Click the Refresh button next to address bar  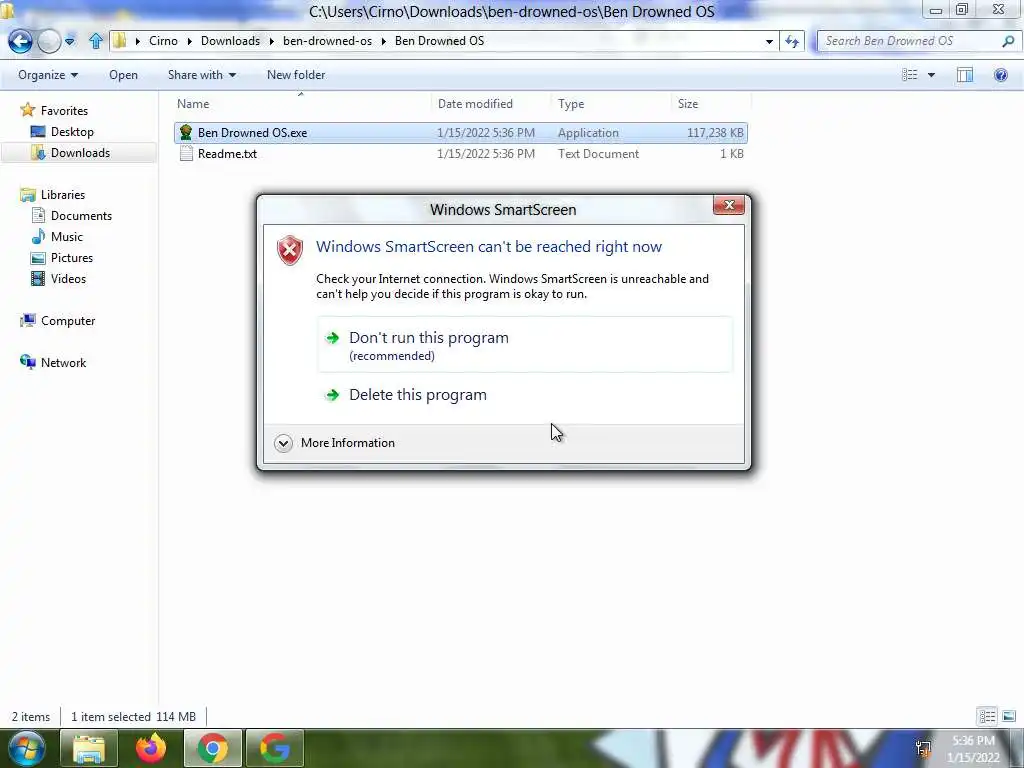[x=792, y=41]
